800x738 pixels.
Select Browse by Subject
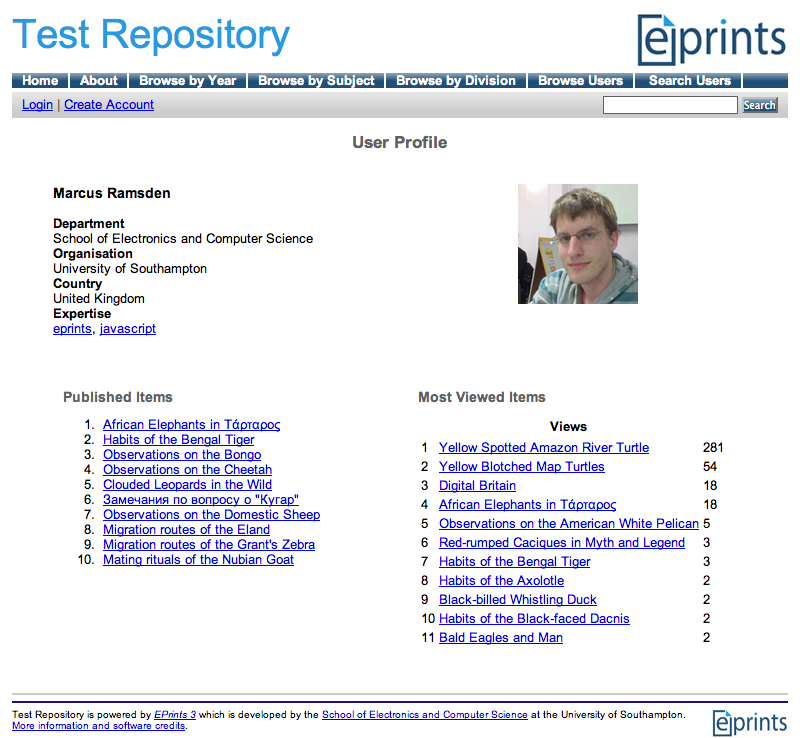316,80
